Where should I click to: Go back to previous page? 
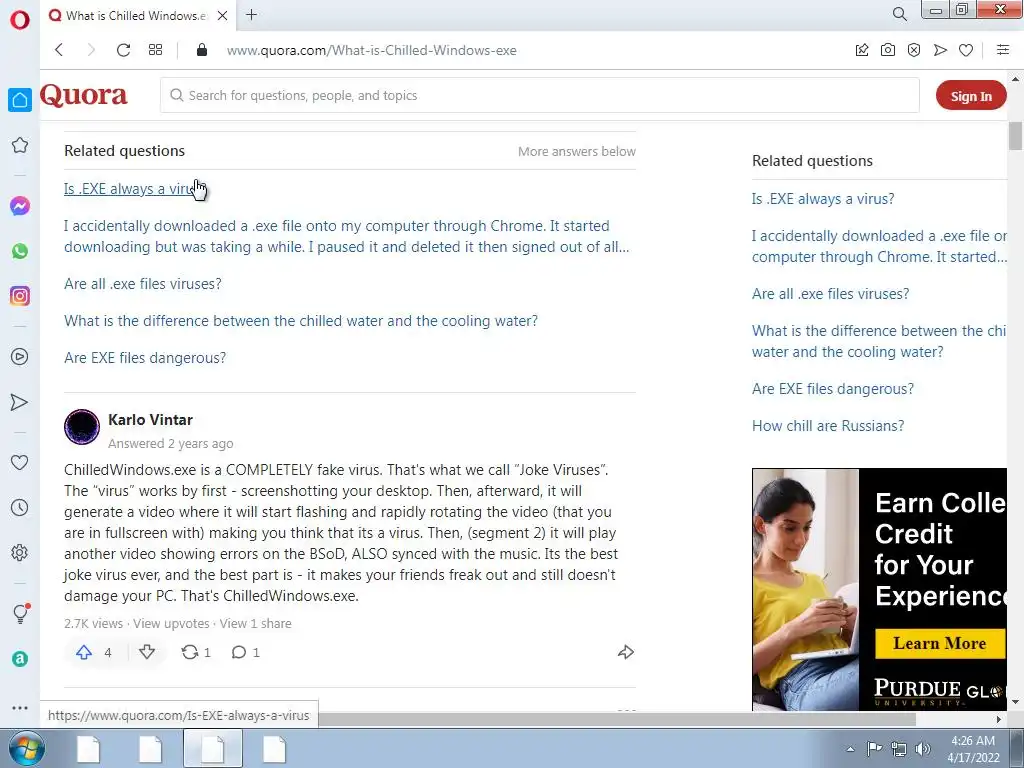[59, 50]
